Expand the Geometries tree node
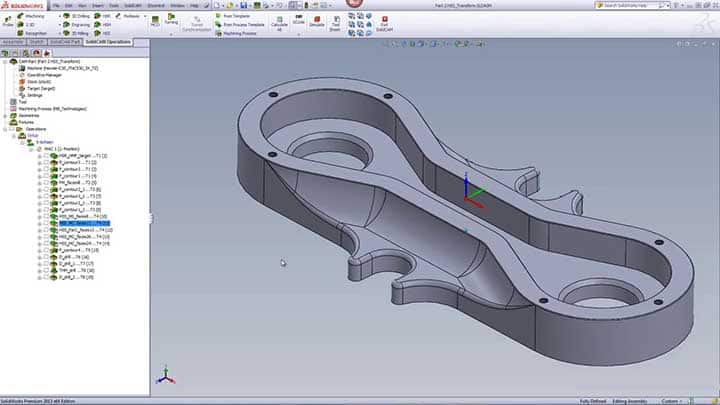 click(5, 115)
